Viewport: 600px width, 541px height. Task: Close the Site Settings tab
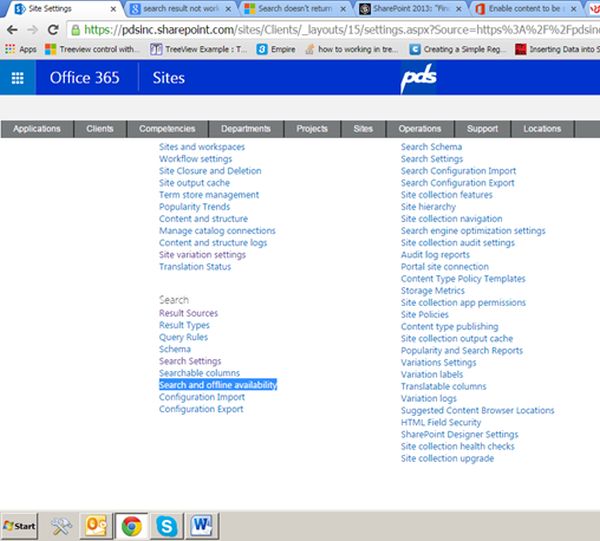click(x=113, y=9)
